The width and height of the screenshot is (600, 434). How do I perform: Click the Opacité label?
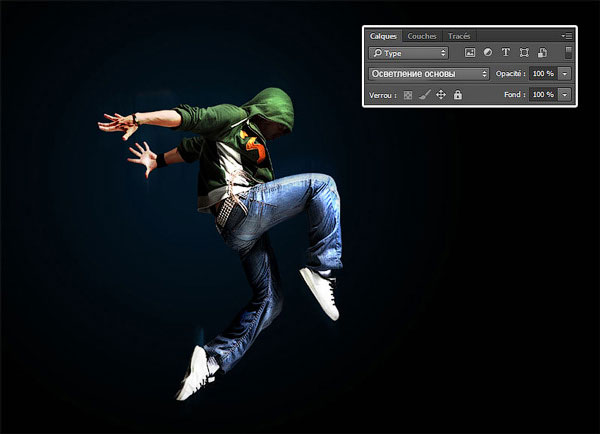(510, 73)
